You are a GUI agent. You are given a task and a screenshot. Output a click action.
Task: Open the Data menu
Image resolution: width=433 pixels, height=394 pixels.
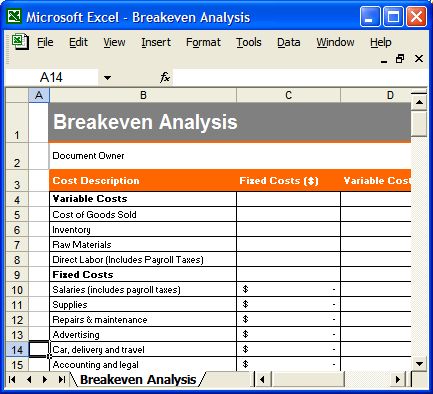coord(289,42)
